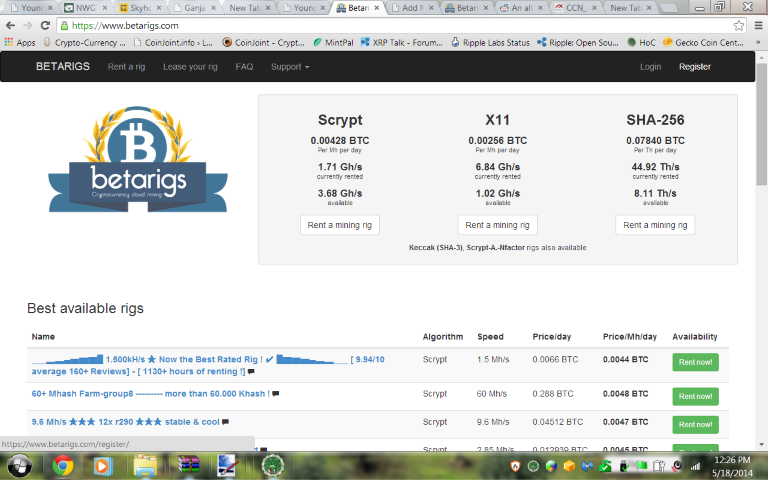
Task: Open the CoinJoint.info bookmark
Action: pyautogui.click(x=173, y=43)
